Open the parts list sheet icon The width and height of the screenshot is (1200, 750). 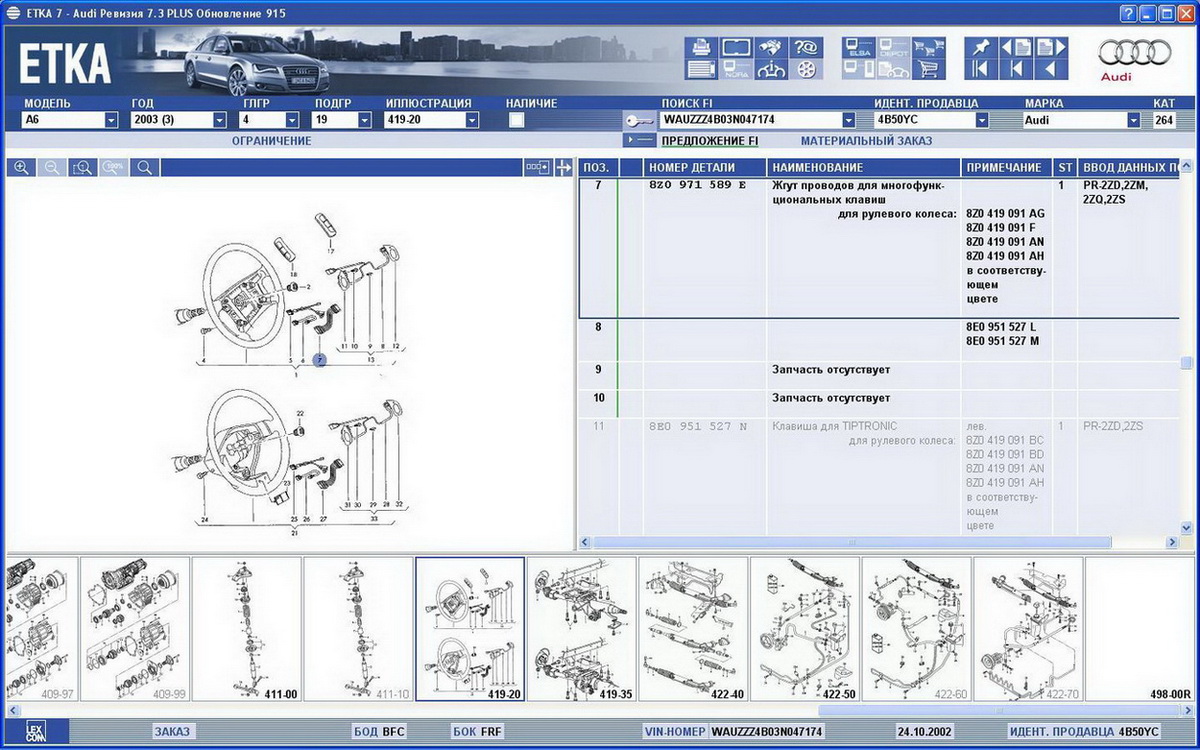tap(702, 69)
